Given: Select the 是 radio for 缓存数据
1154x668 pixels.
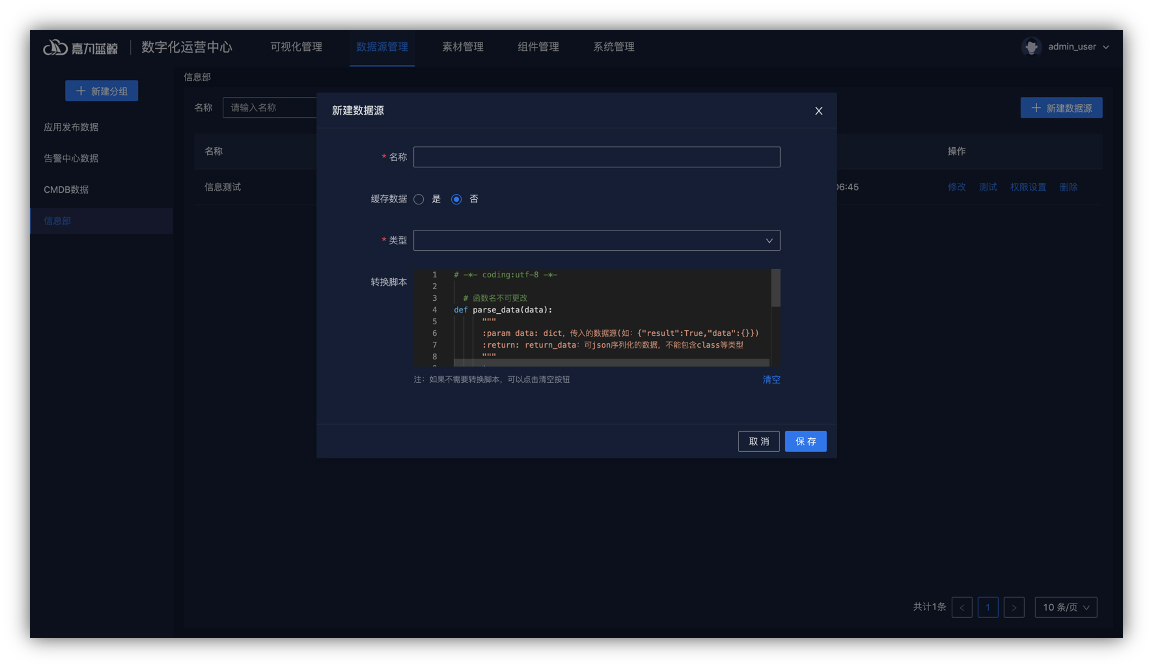Looking at the screenshot, I should 419,199.
